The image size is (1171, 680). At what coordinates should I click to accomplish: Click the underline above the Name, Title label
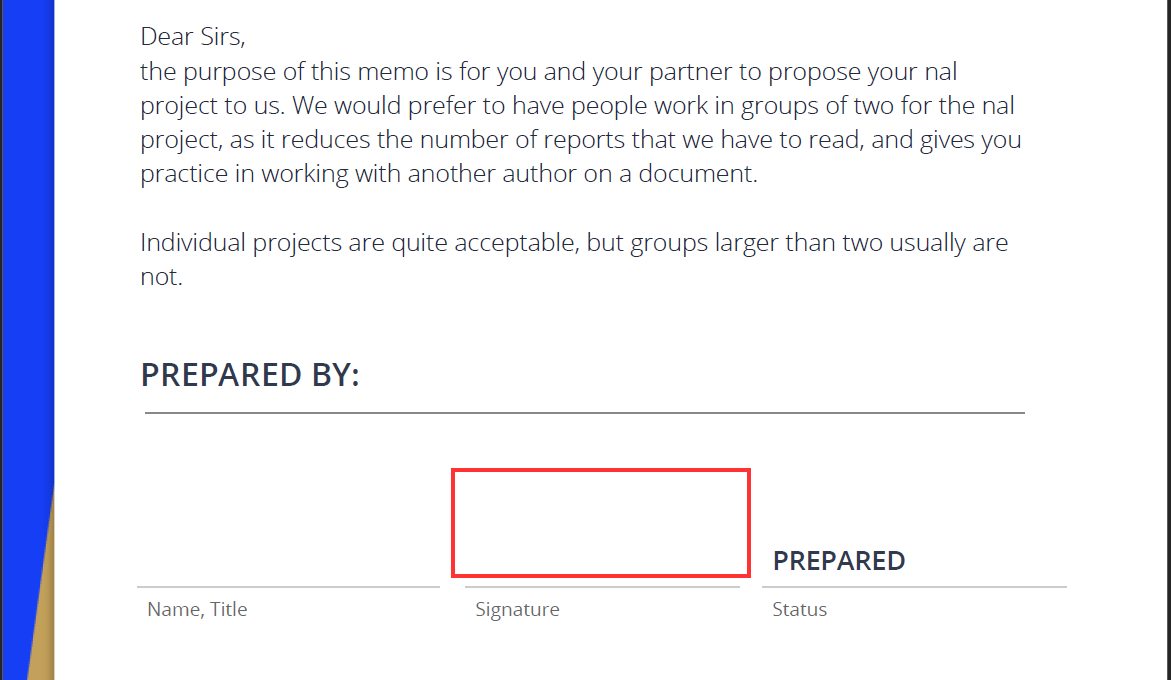[288, 587]
